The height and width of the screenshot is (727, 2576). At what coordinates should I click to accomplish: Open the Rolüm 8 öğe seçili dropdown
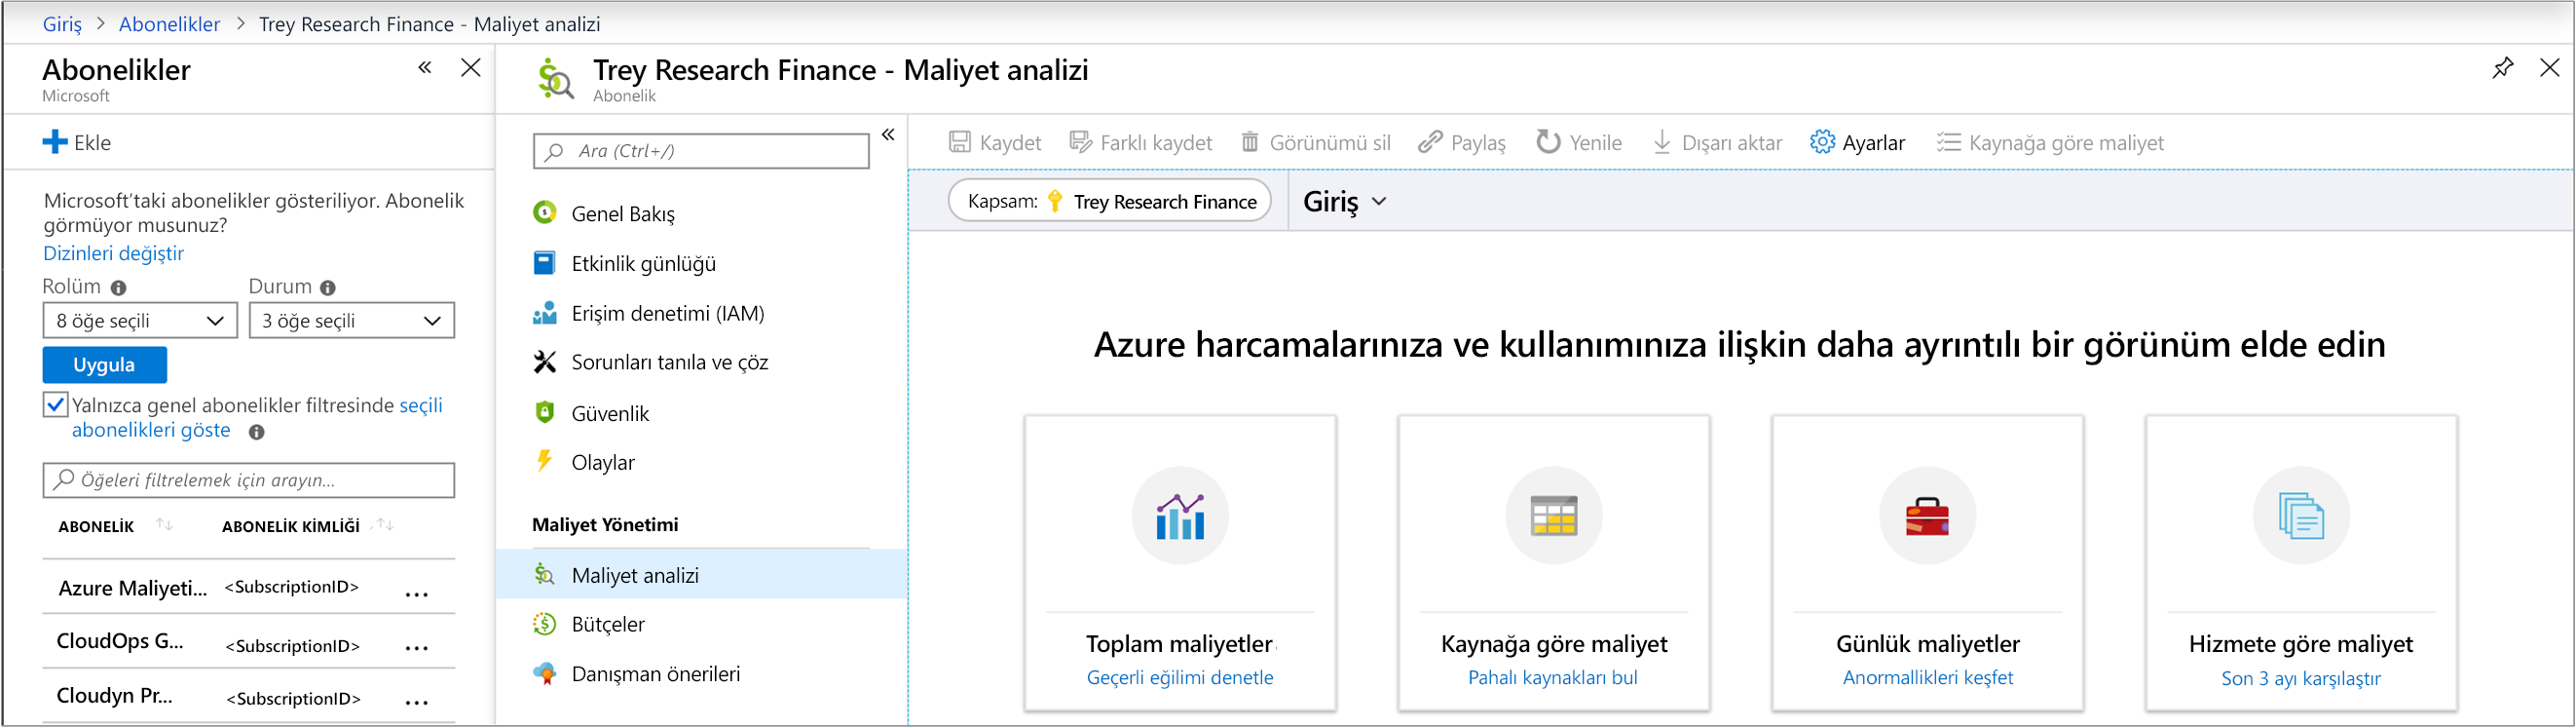coord(140,321)
